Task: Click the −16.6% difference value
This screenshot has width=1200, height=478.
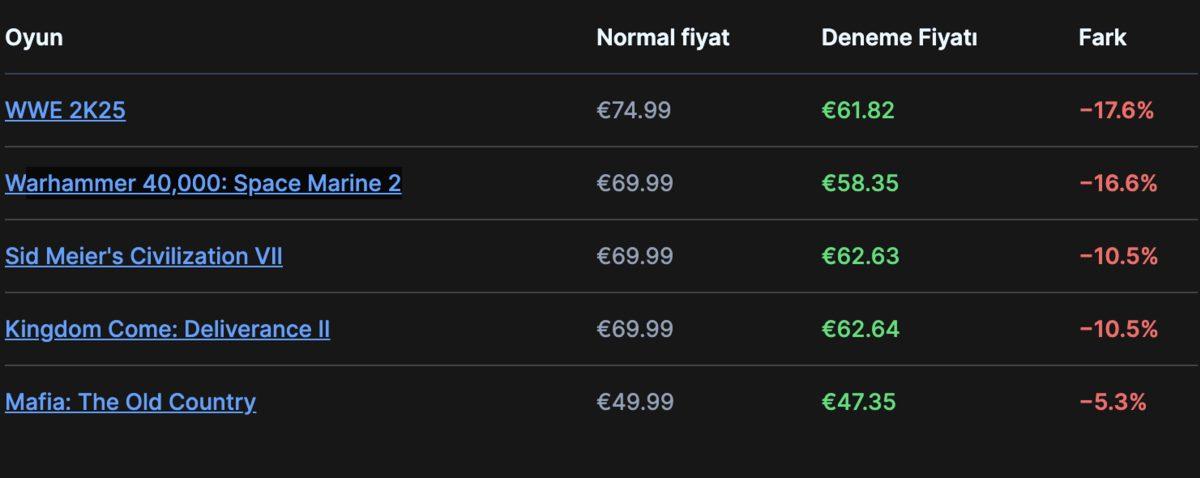Action: coord(1118,183)
